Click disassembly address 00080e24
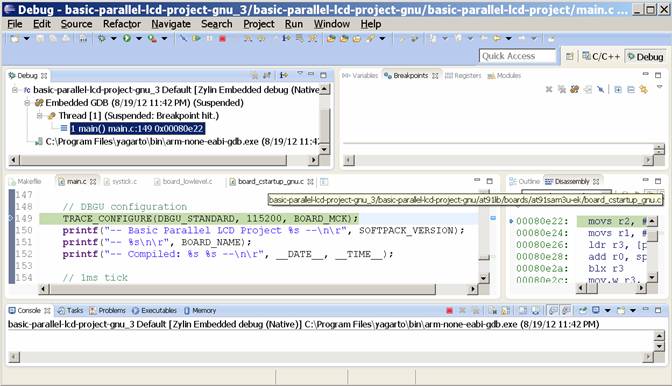The width and height of the screenshot is (672, 386). [542, 233]
